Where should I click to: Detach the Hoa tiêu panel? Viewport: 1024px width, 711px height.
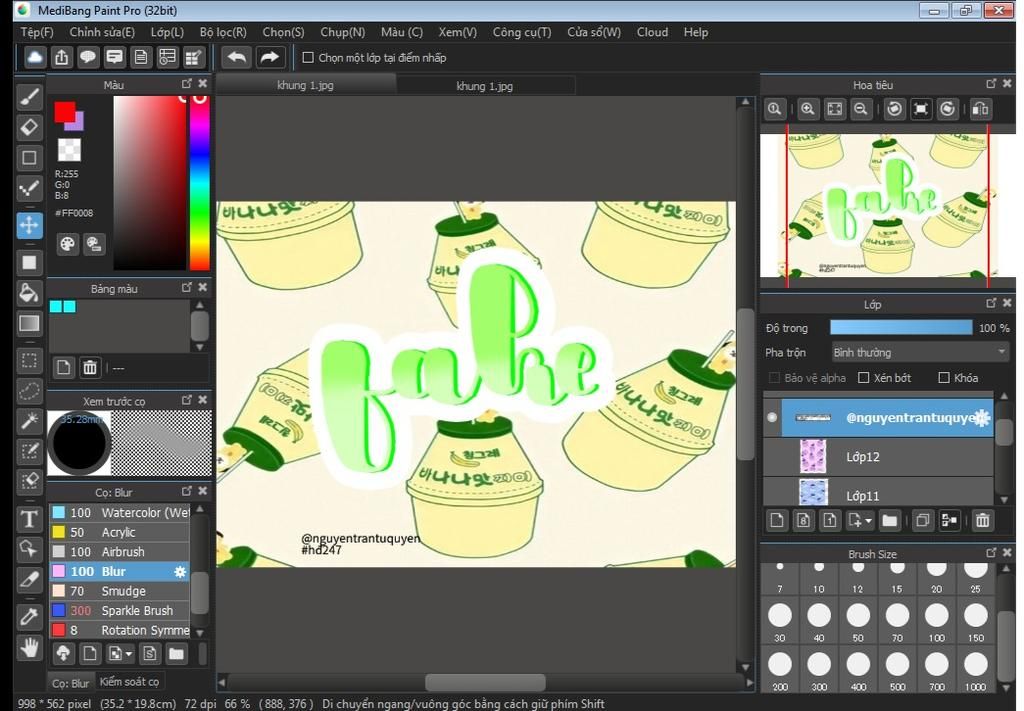991,84
